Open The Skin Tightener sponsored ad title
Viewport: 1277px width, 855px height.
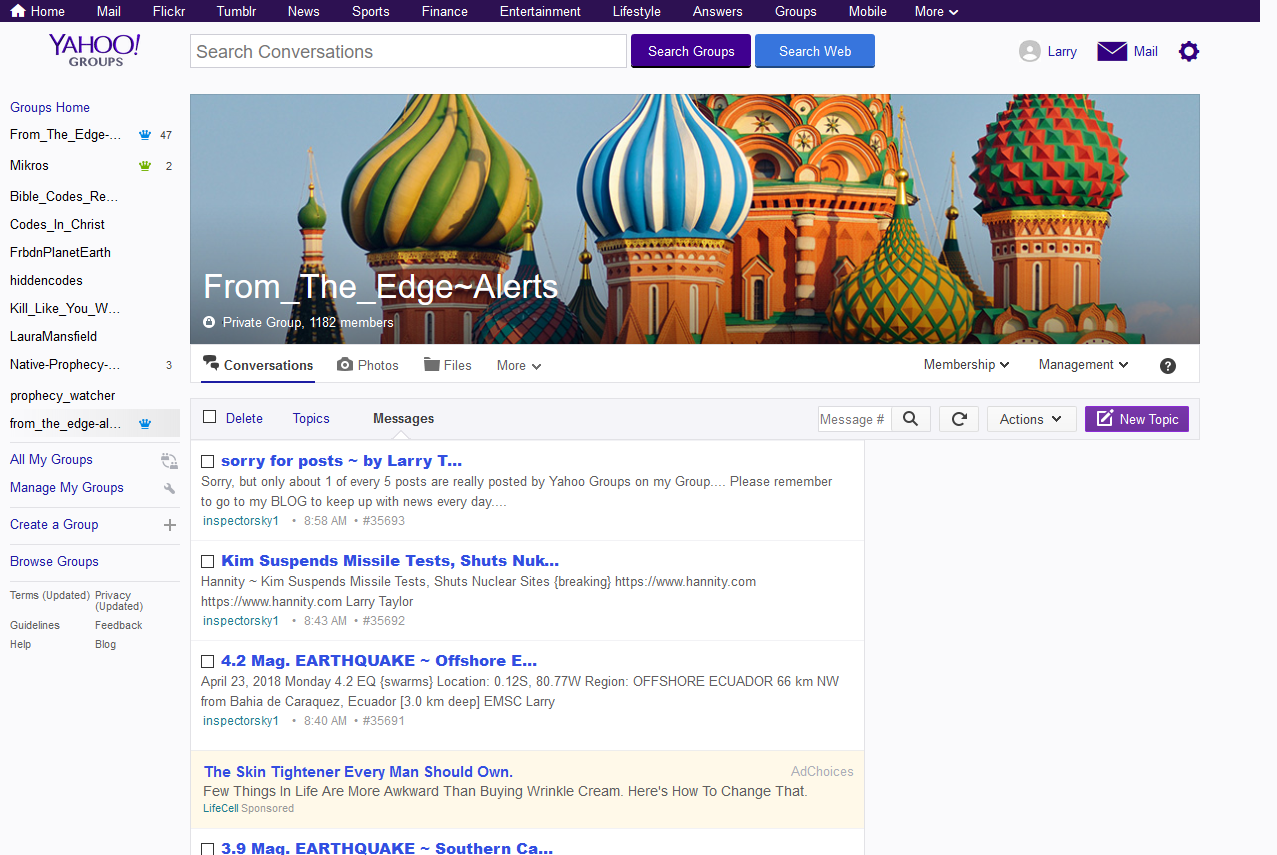(358, 772)
